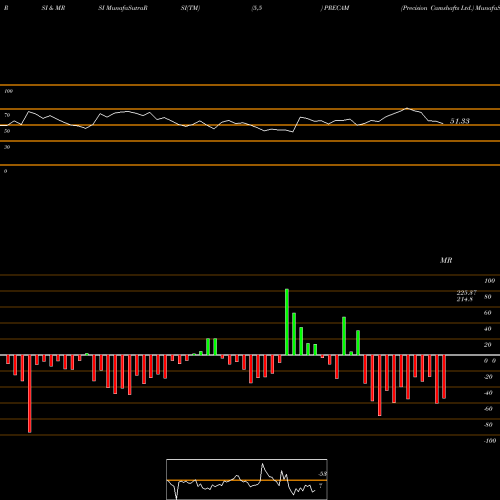Click the -40 label on MR axis
The height and width of the screenshot is (500, 500).
[x=488, y=393]
